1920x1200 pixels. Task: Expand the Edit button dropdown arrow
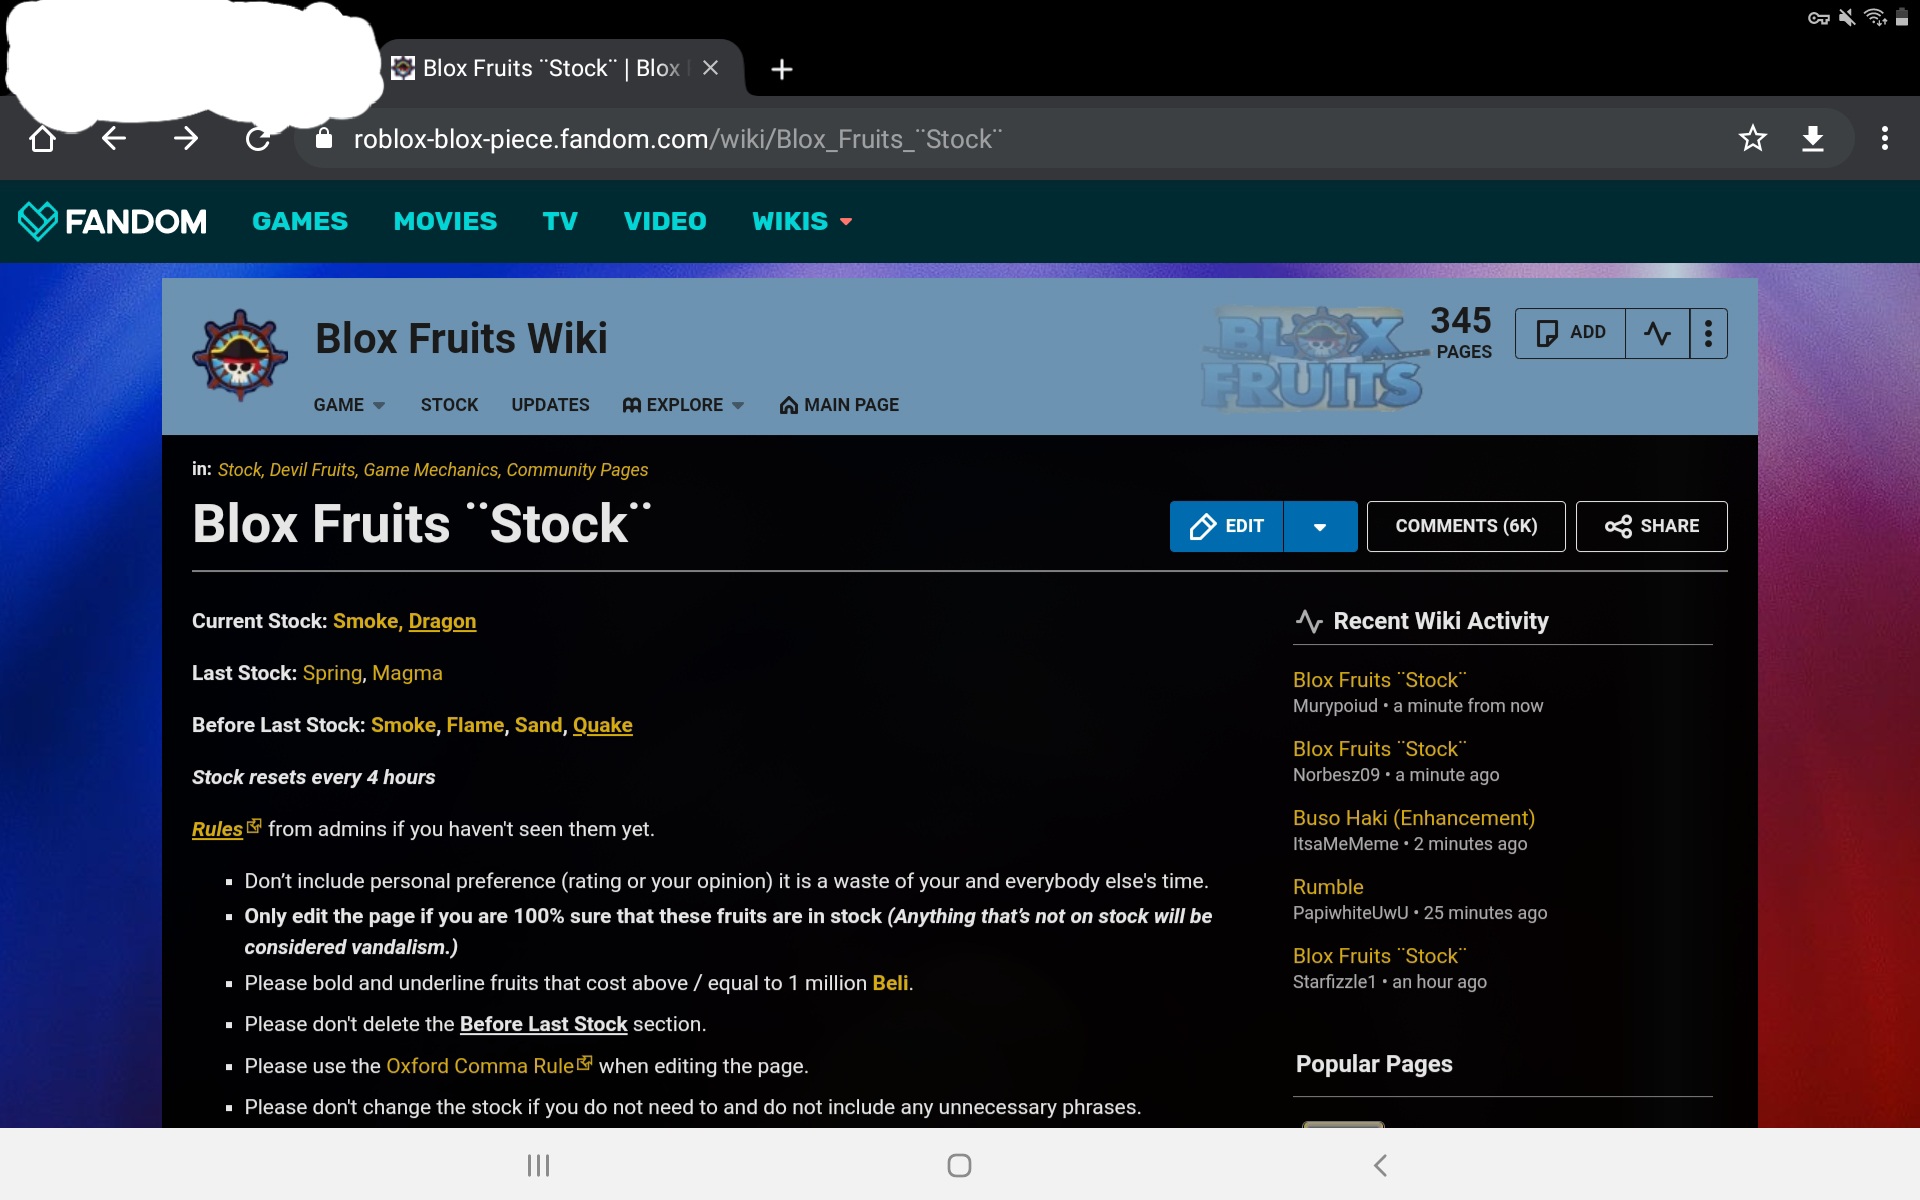click(x=1320, y=527)
